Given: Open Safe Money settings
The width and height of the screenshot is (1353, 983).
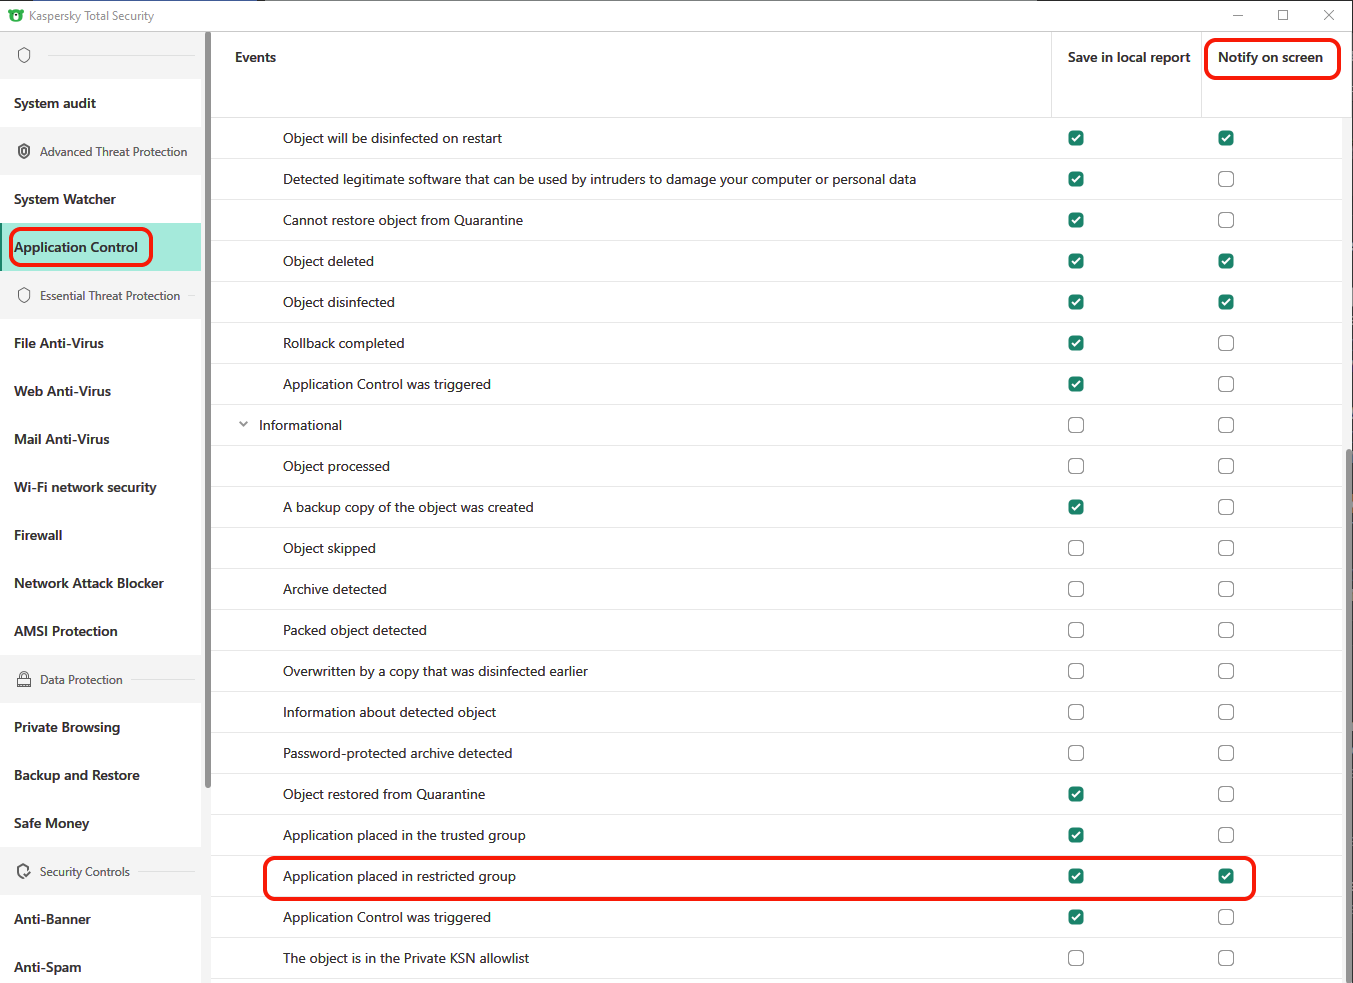Looking at the screenshot, I should (52, 824).
